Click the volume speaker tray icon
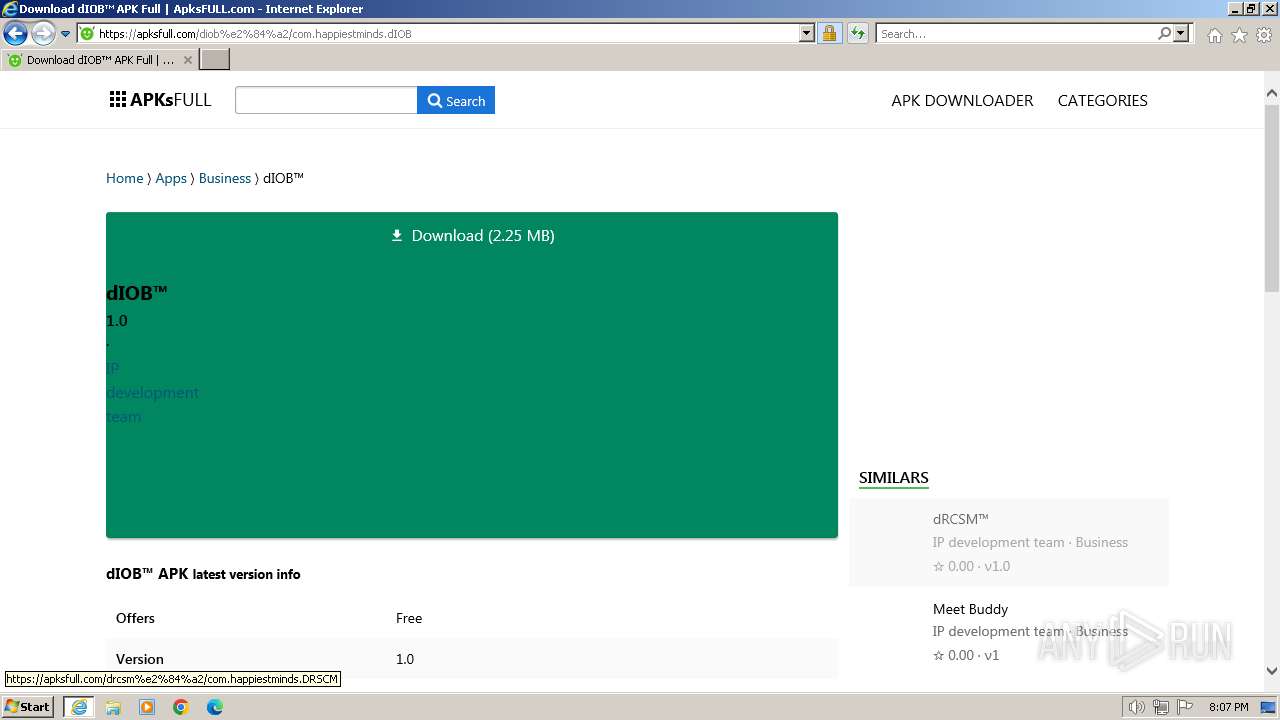 click(1137, 707)
